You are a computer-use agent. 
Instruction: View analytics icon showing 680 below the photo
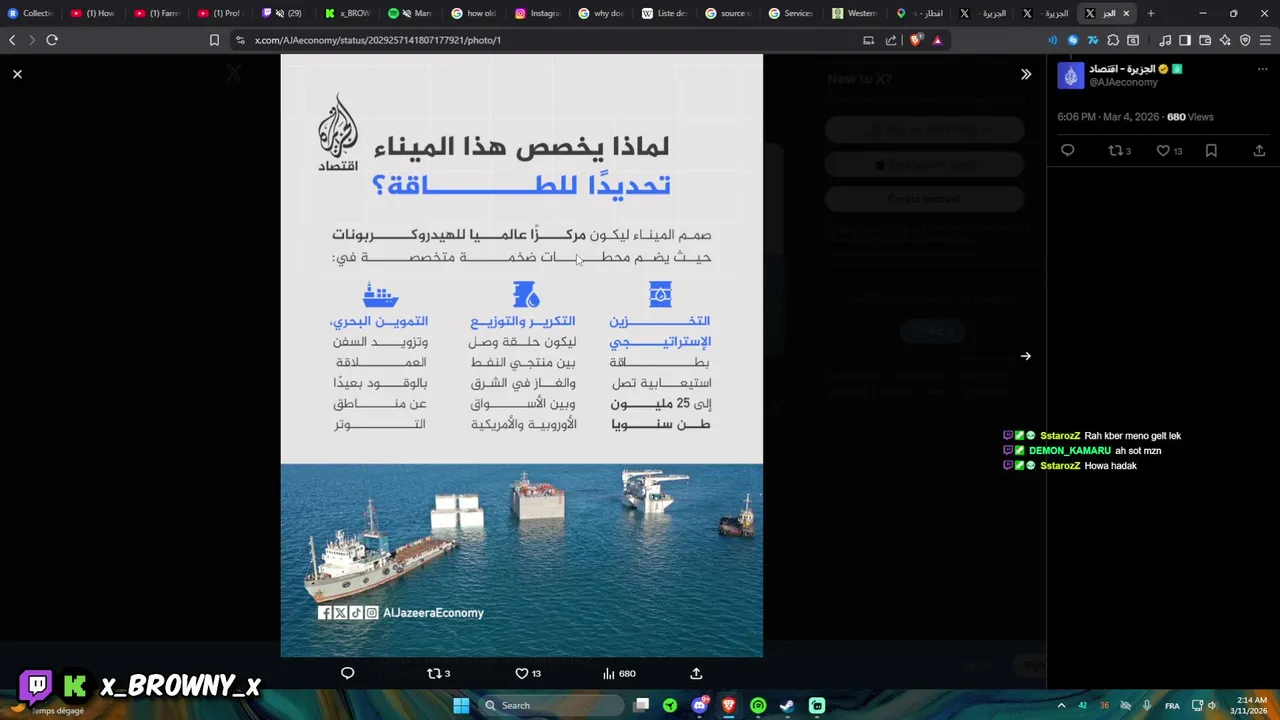tap(619, 673)
